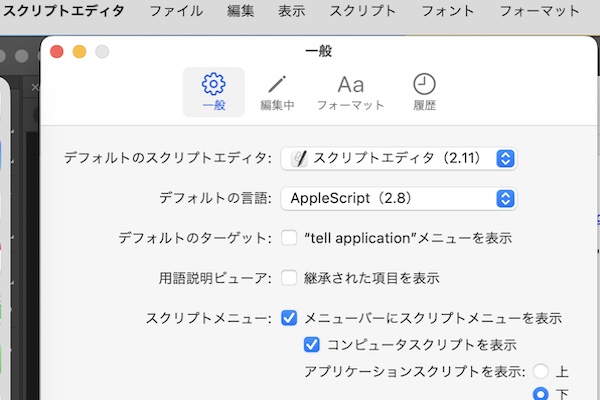
Task: Disable コンピュータスクリプトを表示 checkbox
Action: [x=312, y=345]
